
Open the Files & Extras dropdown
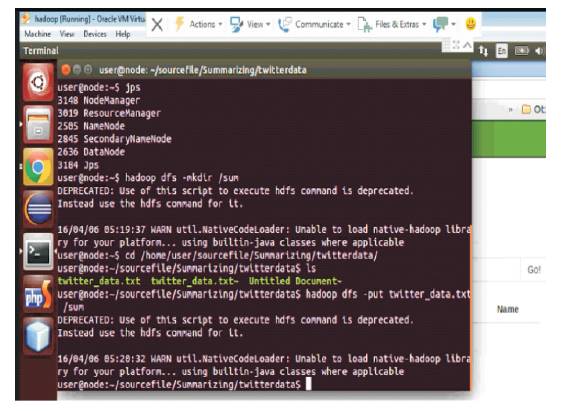392,24
